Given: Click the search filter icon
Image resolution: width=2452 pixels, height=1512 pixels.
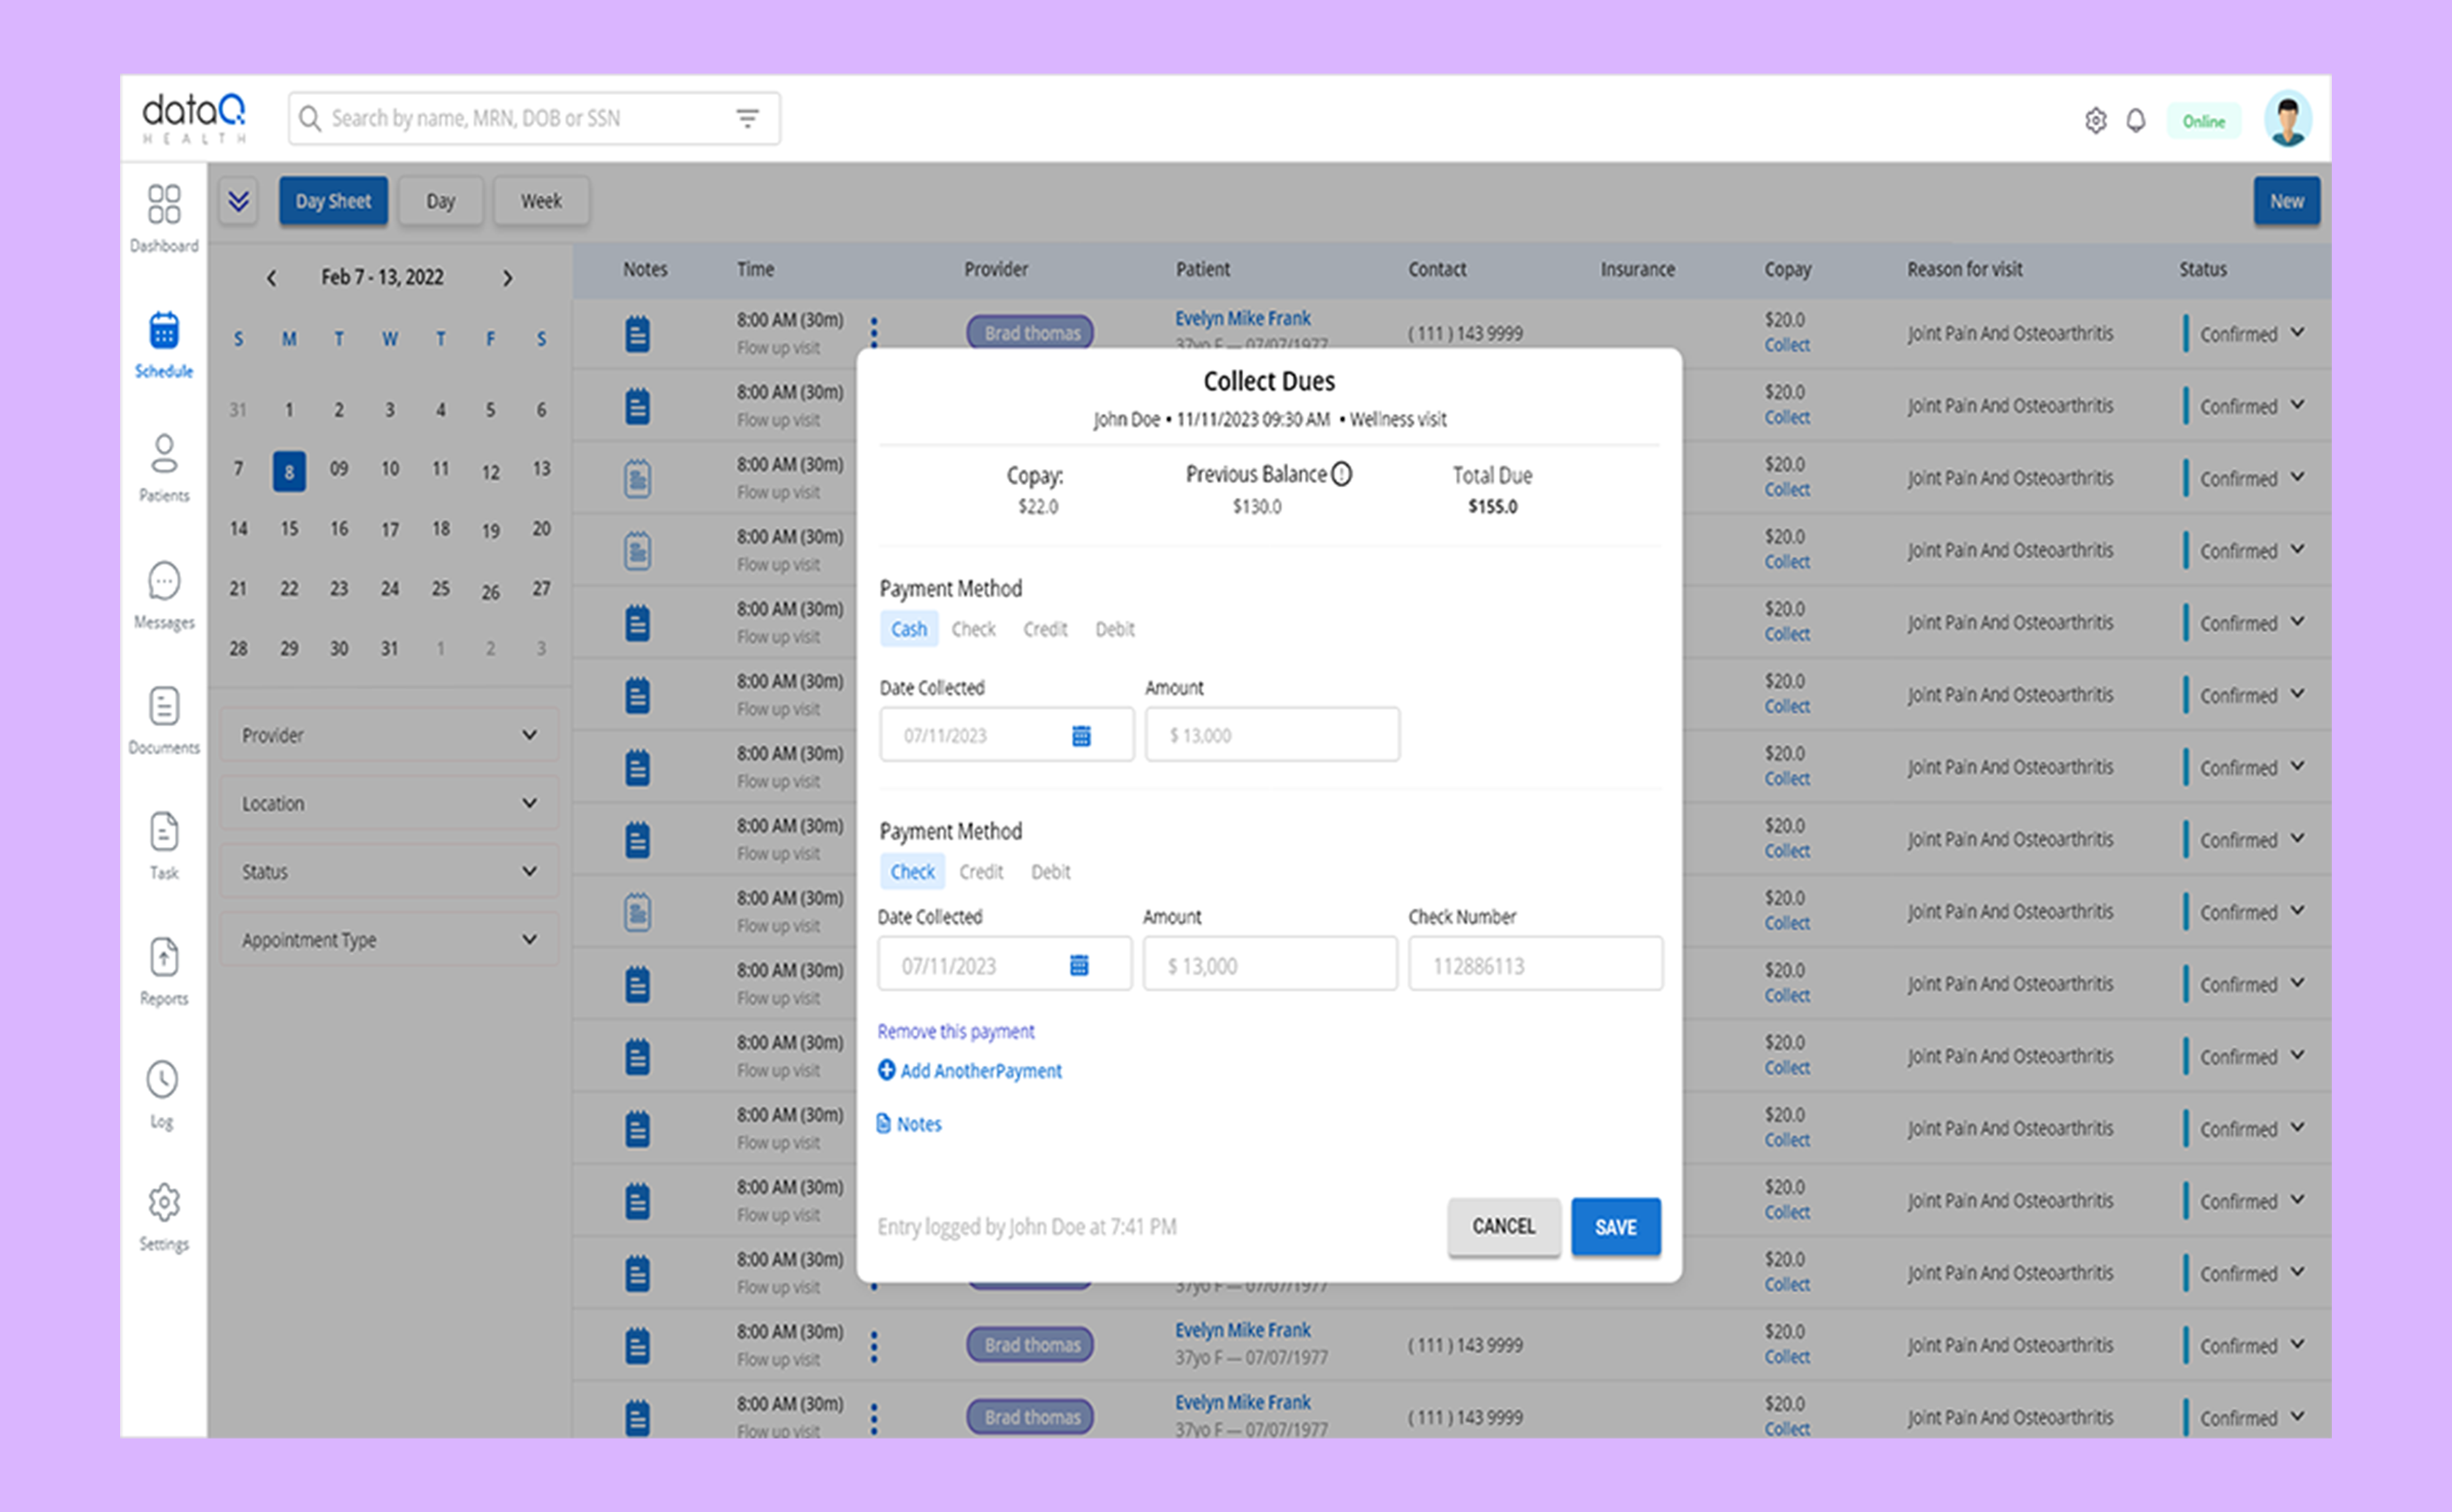Looking at the screenshot, I should pyautogui.click(x=747, y=119).
